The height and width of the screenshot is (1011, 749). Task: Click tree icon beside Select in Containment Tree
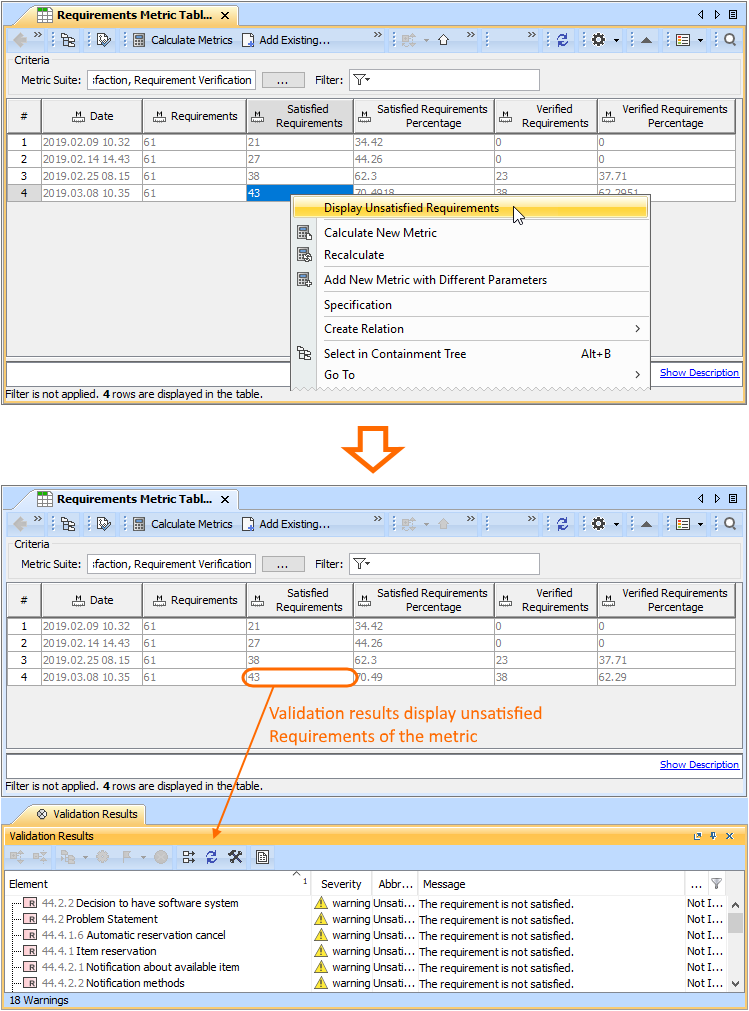pos(304,353)
